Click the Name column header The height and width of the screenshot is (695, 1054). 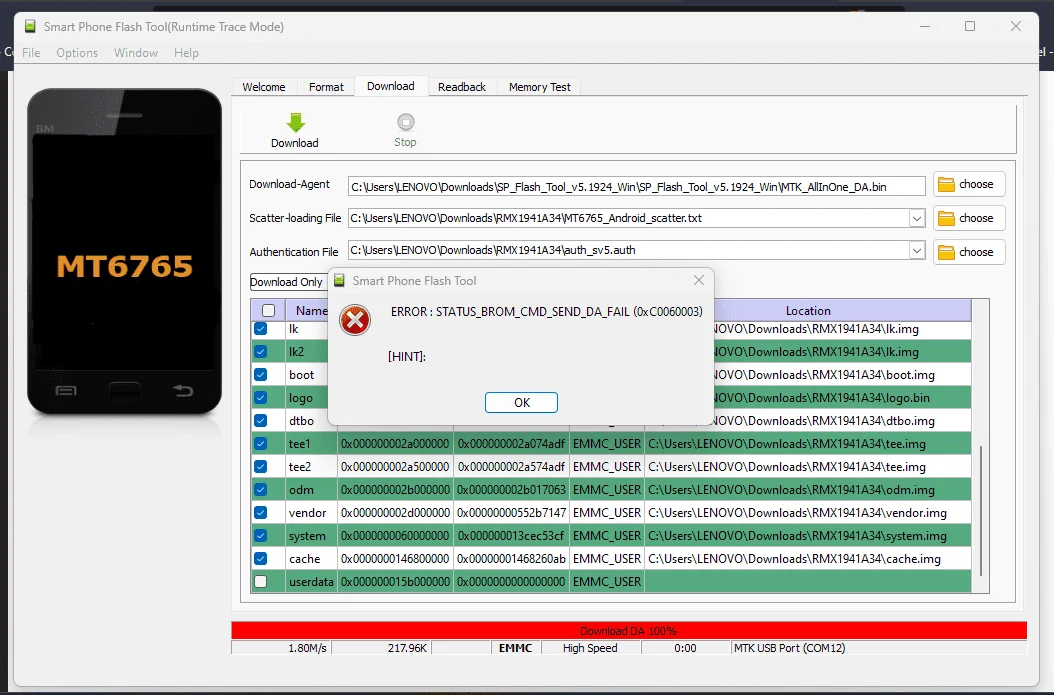coord(311,311)
